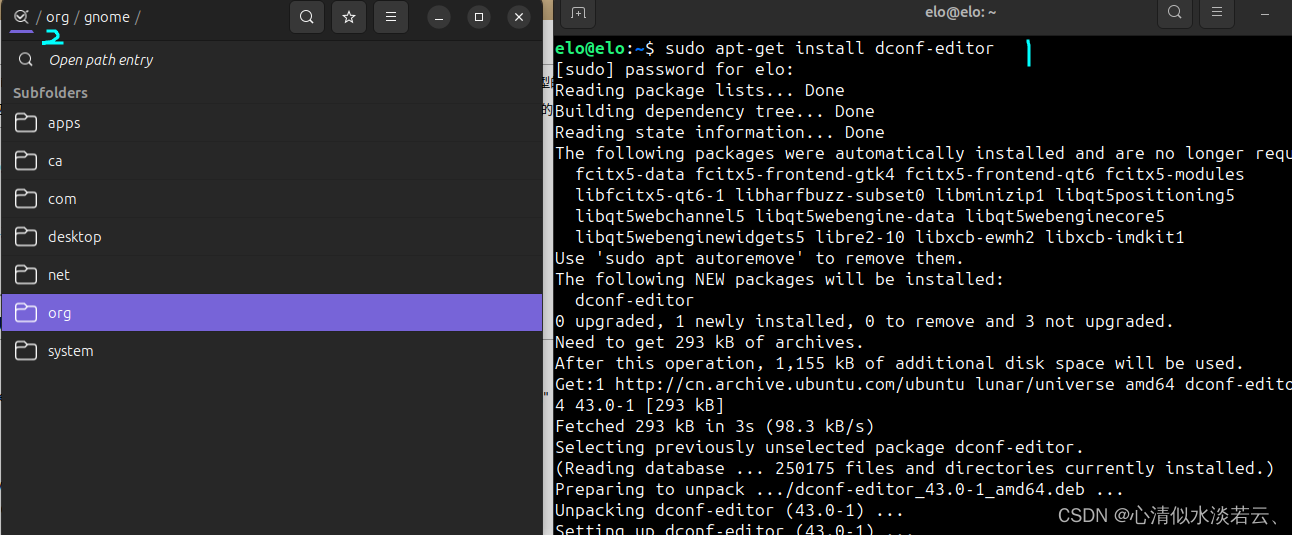Go to 'gnome' segment in path bar

tap(107, 17)
